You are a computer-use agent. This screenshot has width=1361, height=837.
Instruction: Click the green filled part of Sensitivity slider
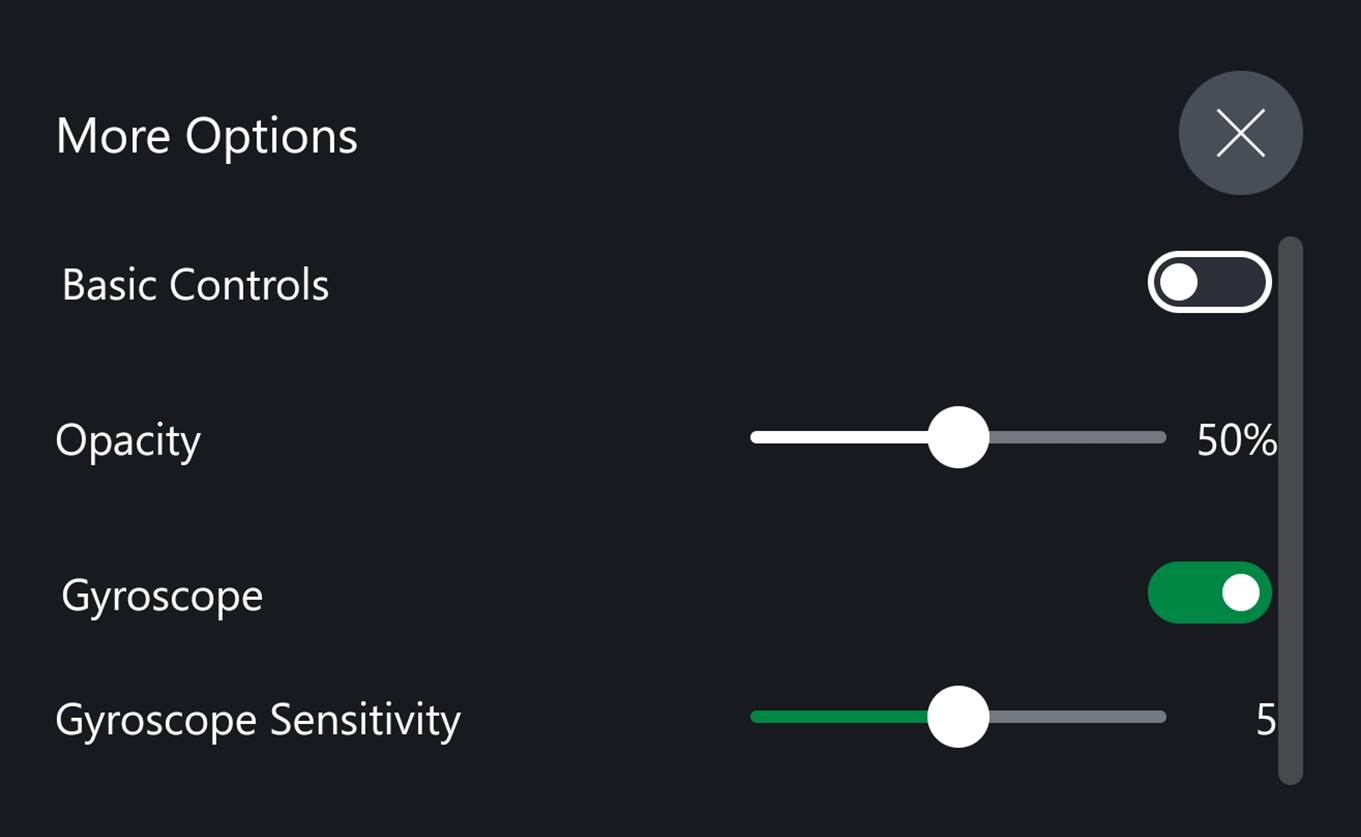[x=840, y=716]
